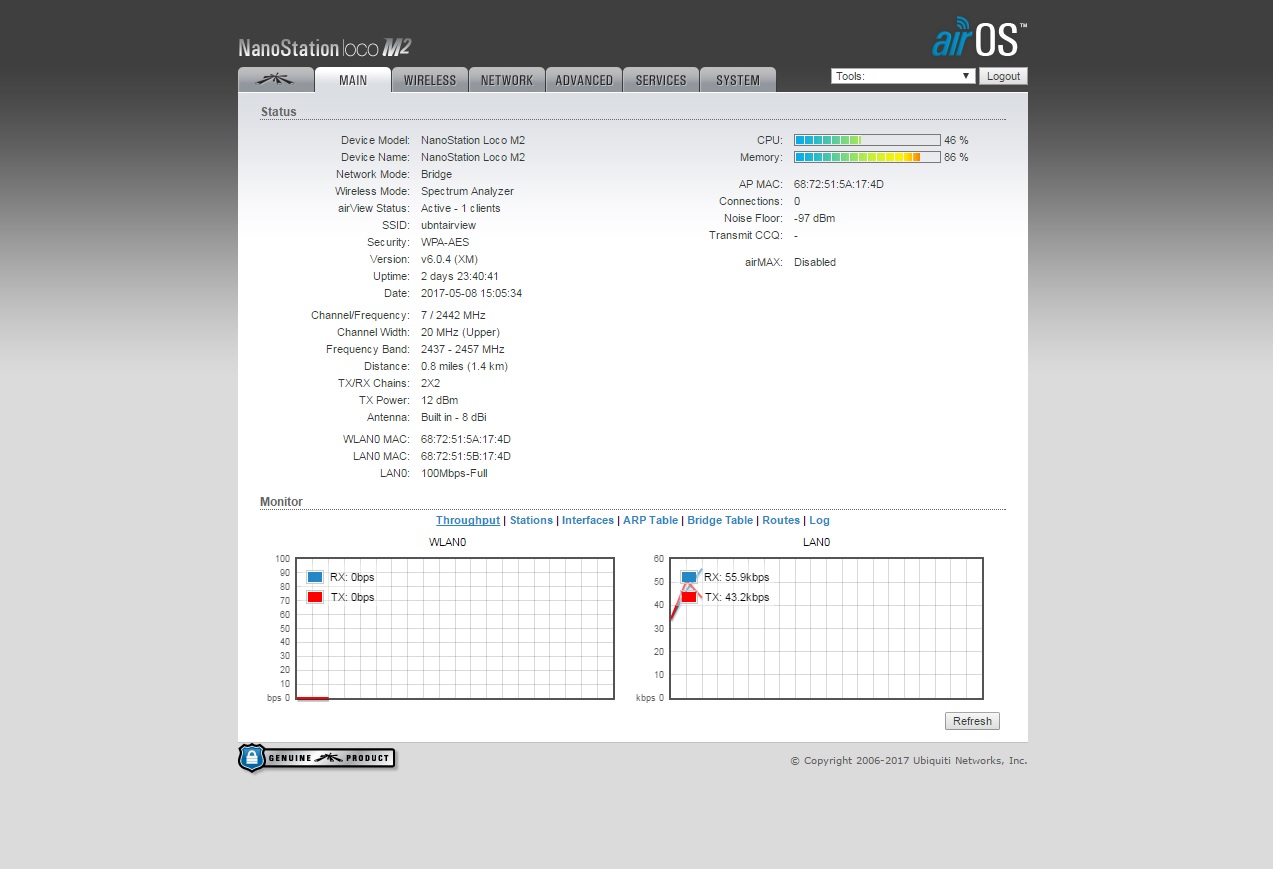Click the Genuine Product badge

(x=317, y=758)
